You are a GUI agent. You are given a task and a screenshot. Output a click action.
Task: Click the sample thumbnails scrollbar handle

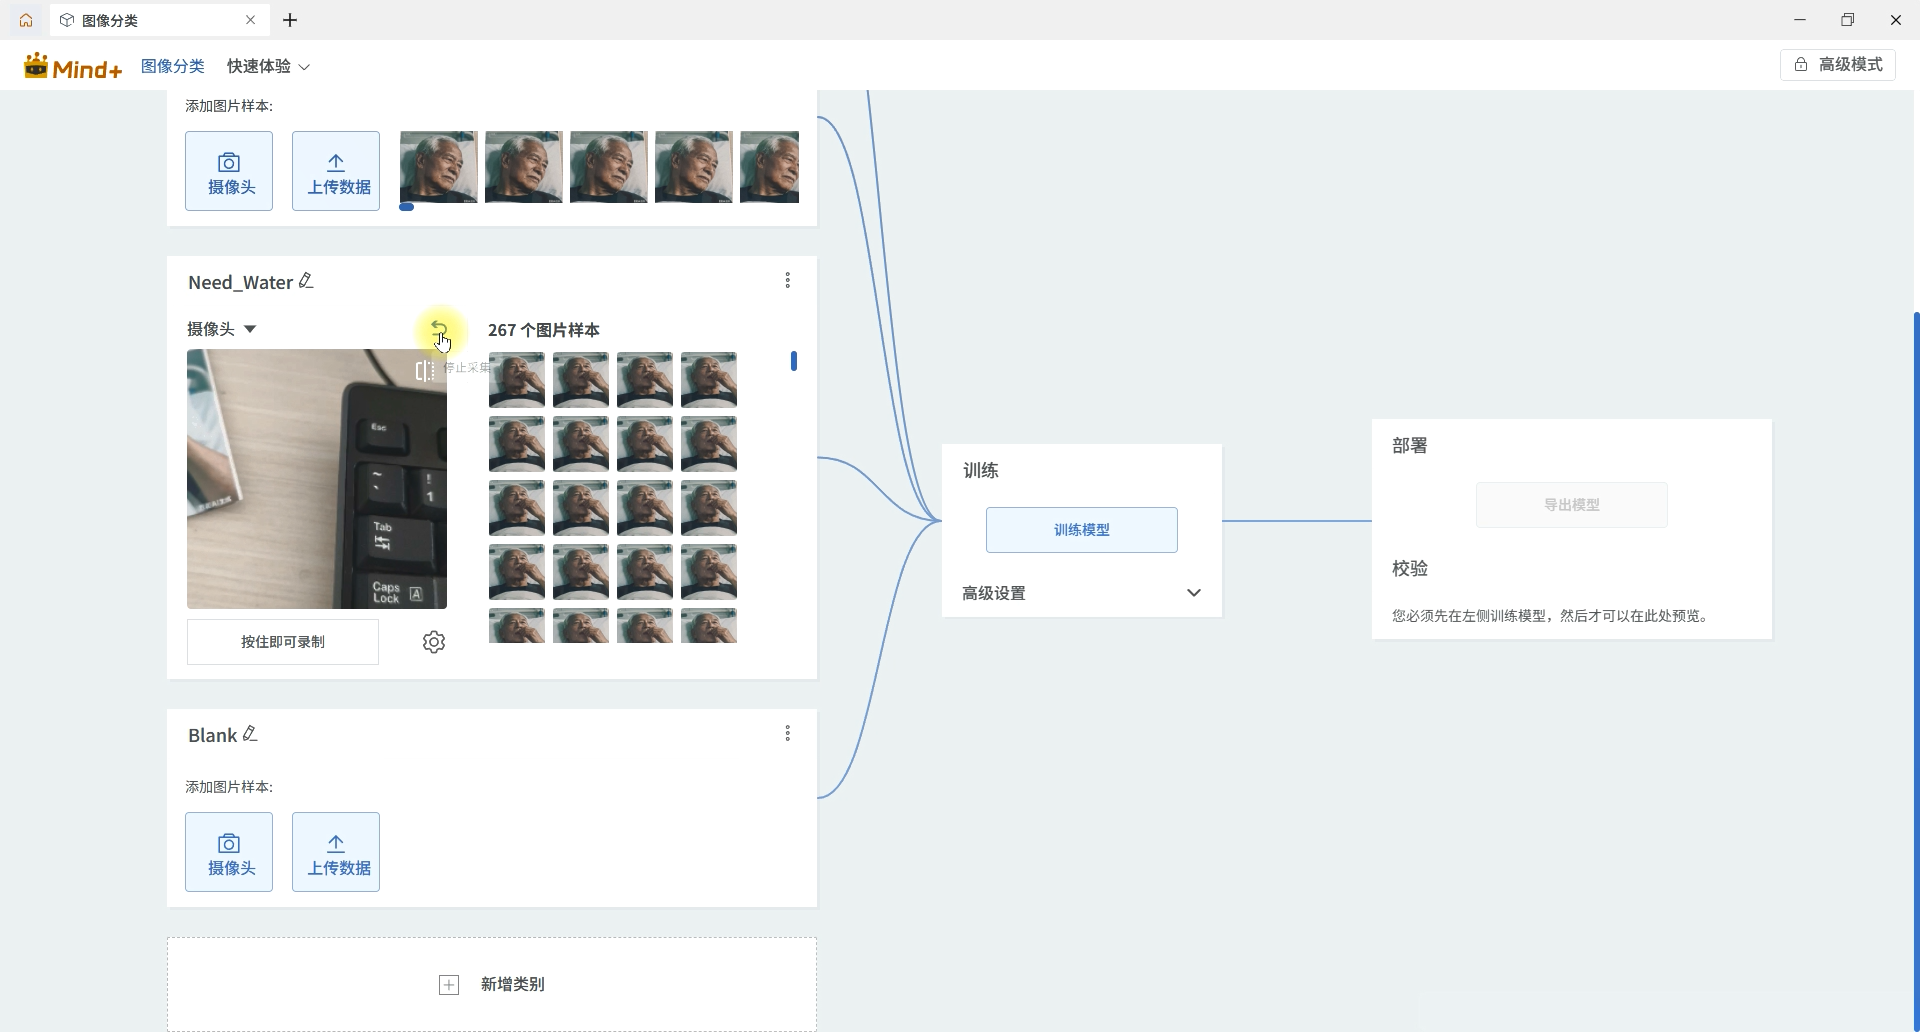[794, 361]
